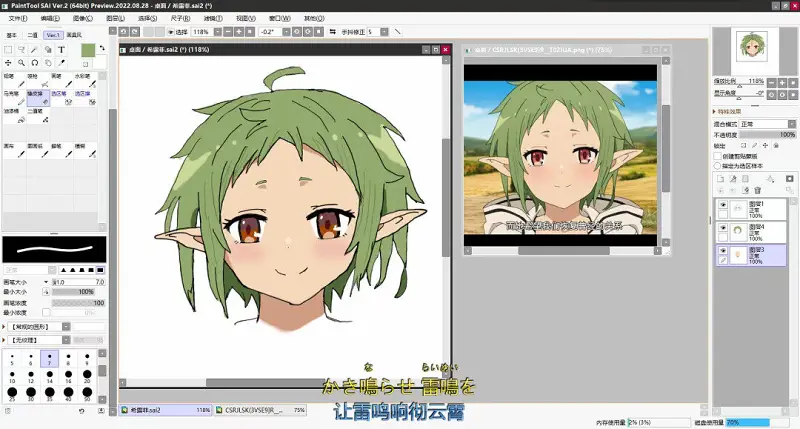Hide layer 图层1 via eye icon
Viewport: 800px width, 429px height.
(723, 205)
